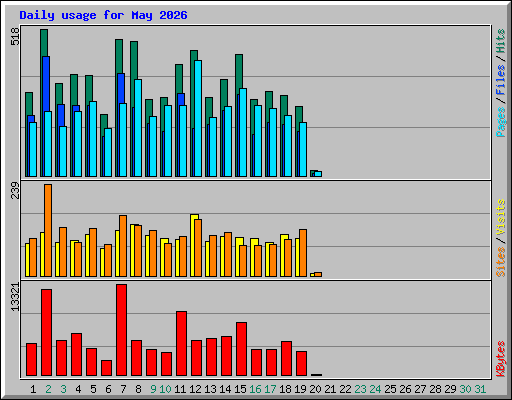Image resolution: width=512 pixels, height=400 pixels.
Task: Click the red KBytes bar for day 6
Action: pyautogui.click(x=107, y=368)
